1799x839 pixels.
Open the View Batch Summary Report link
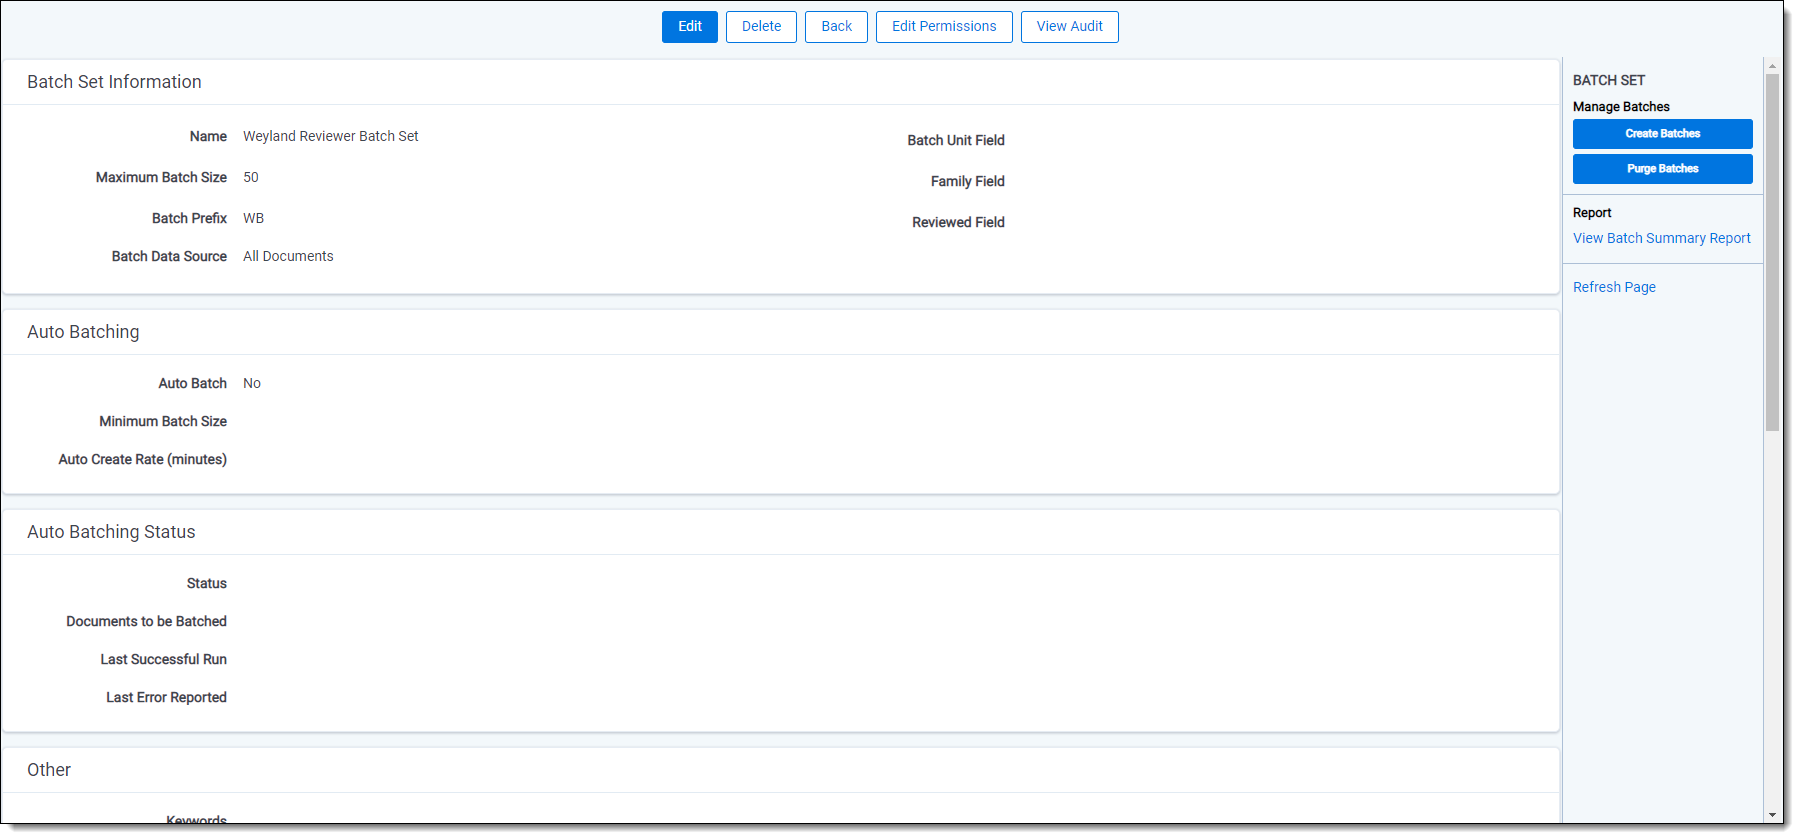click(x=1661, y=238)
